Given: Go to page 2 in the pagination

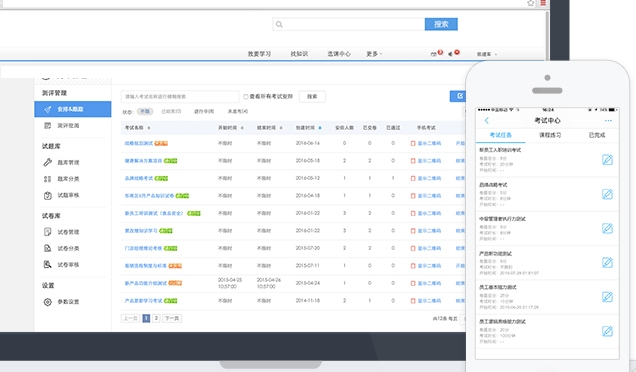Looking at the screenshot, I should tap(156, 318).
